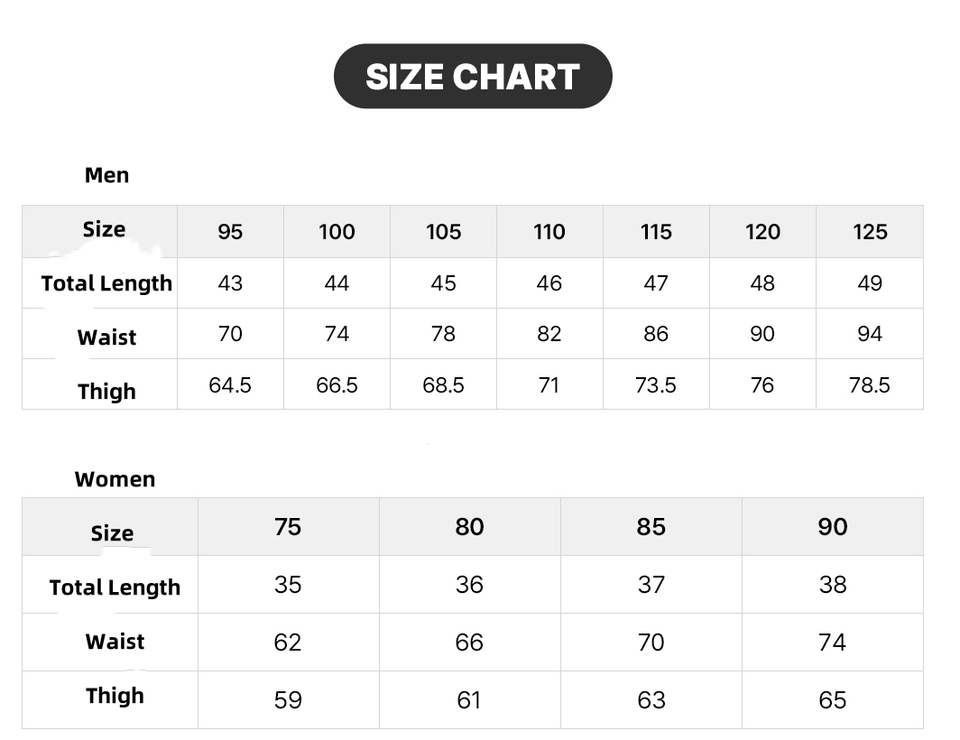Click men's waist value 90

click(762, 334)
